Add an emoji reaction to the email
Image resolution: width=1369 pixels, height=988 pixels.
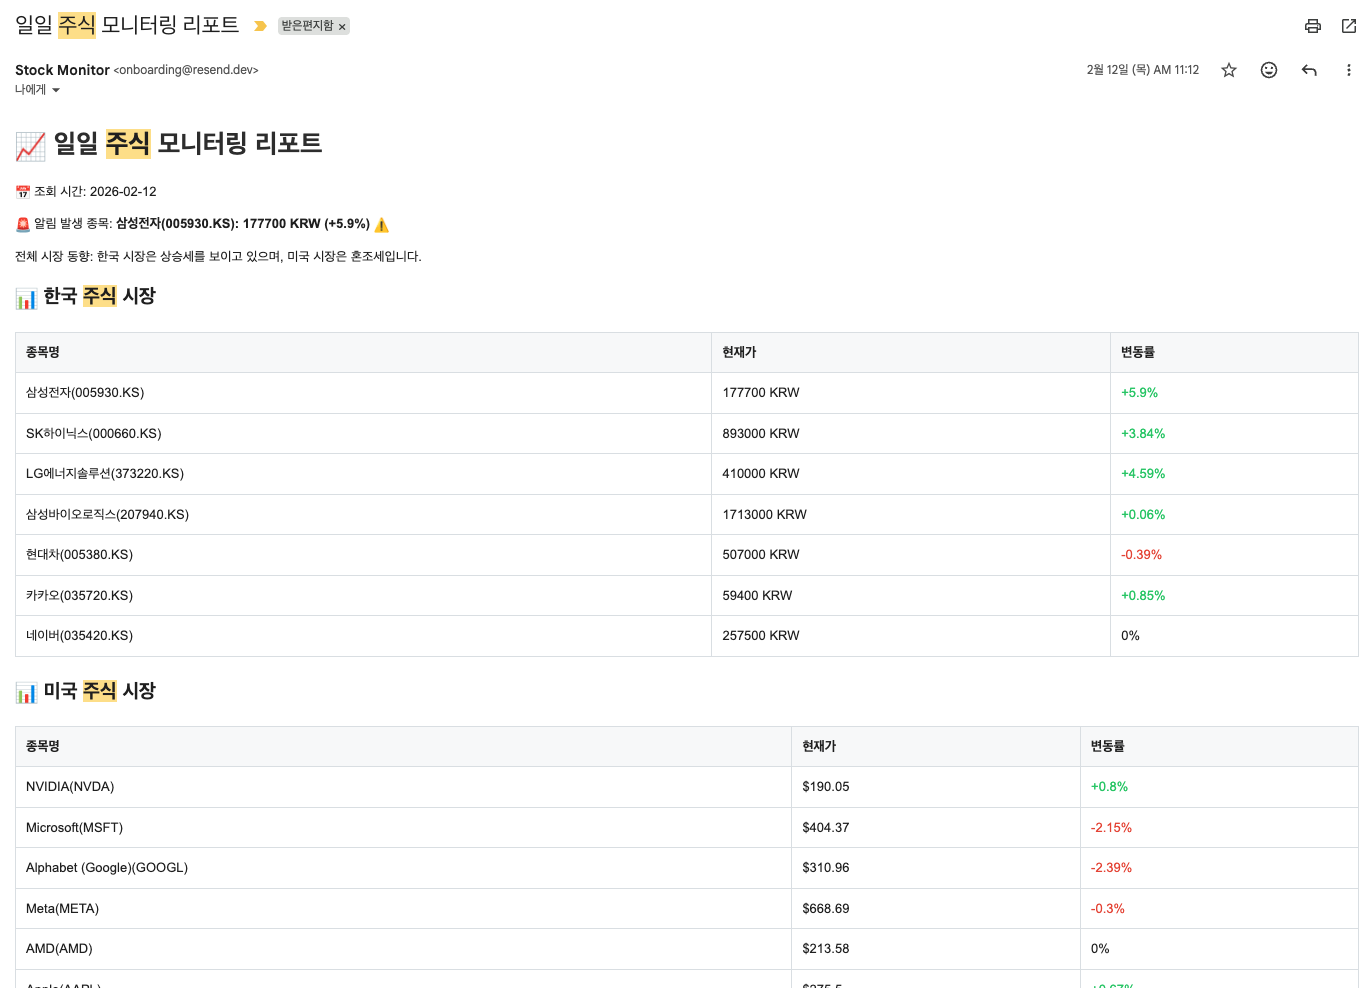click(1269, 70)
